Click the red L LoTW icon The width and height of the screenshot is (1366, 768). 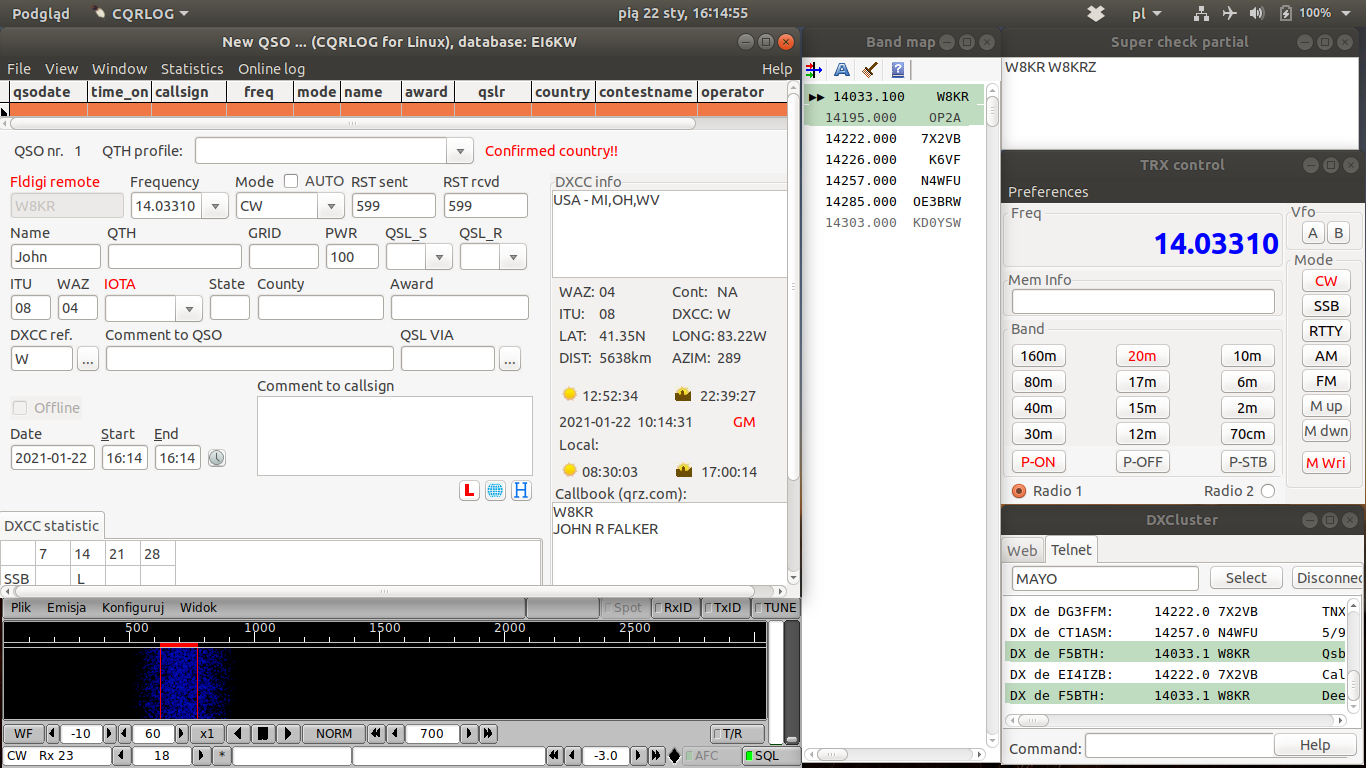(469, 490)
